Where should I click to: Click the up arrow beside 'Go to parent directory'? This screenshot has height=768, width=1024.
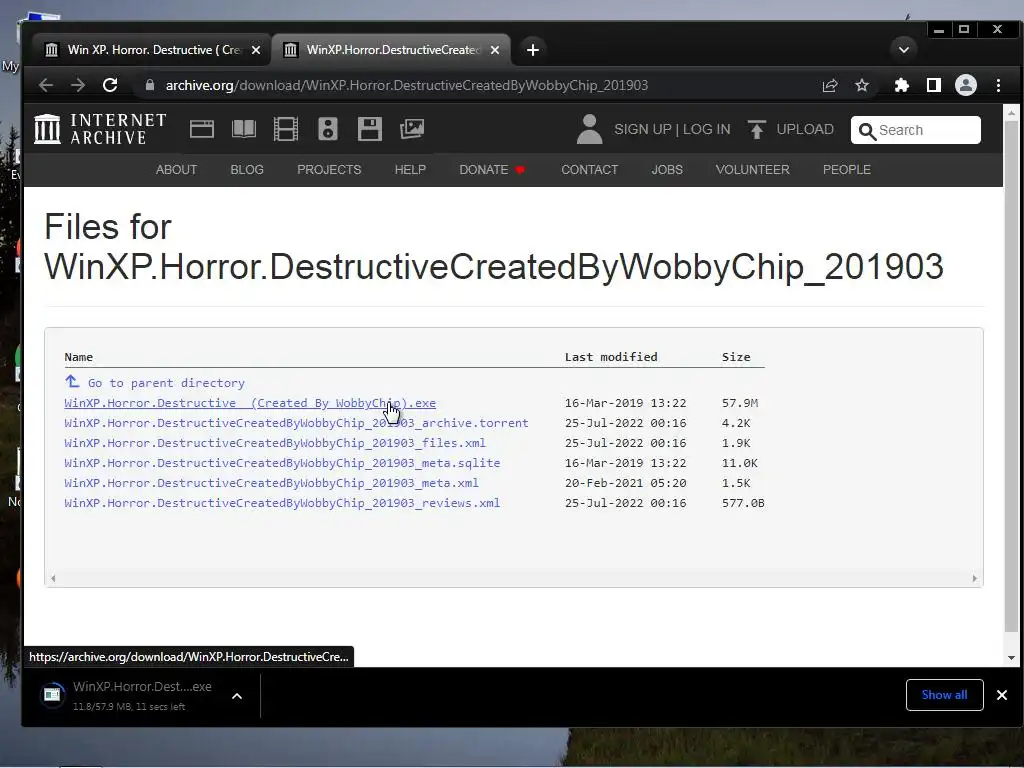[72, 381]
